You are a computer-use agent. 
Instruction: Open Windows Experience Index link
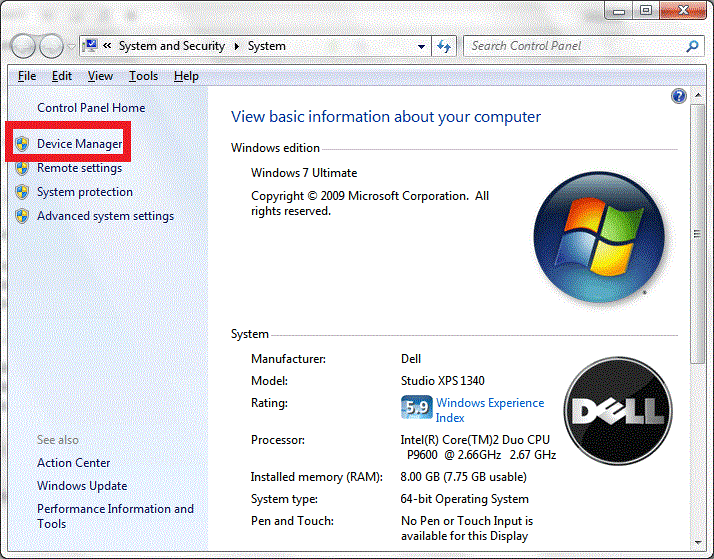coord(490,410)
